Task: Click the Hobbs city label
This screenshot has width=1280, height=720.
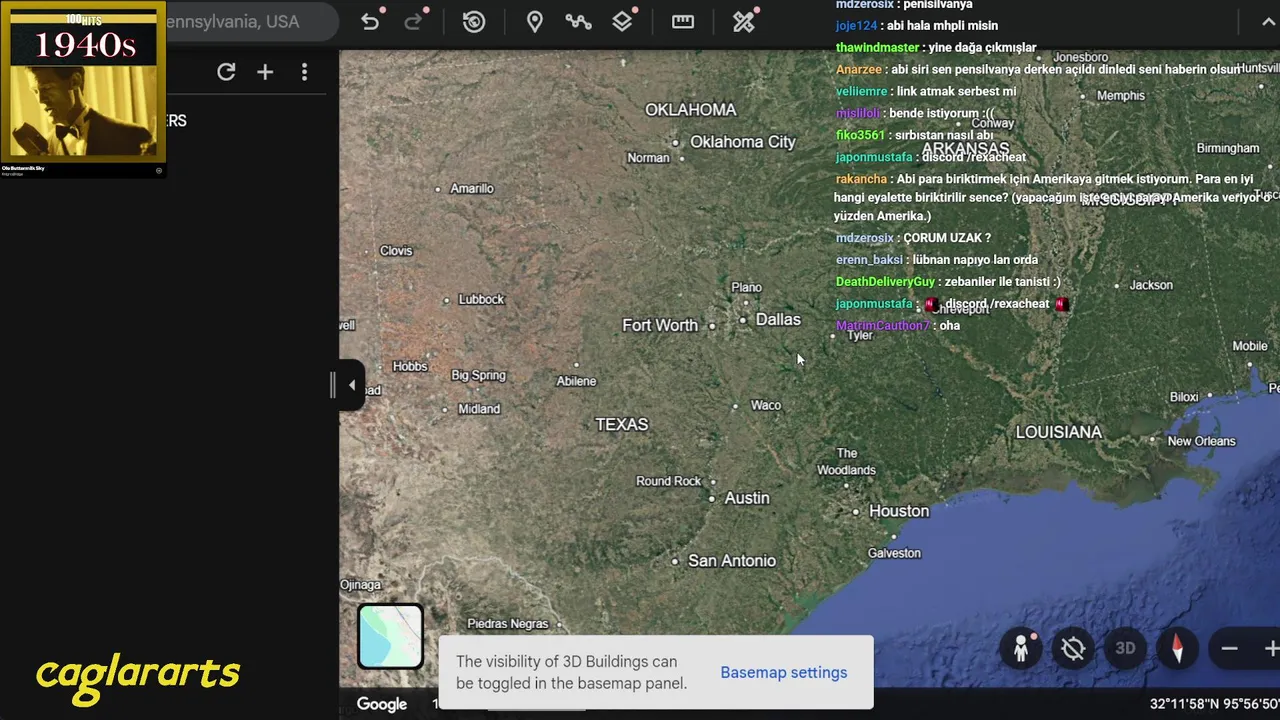Action: [x=410, y=367]
